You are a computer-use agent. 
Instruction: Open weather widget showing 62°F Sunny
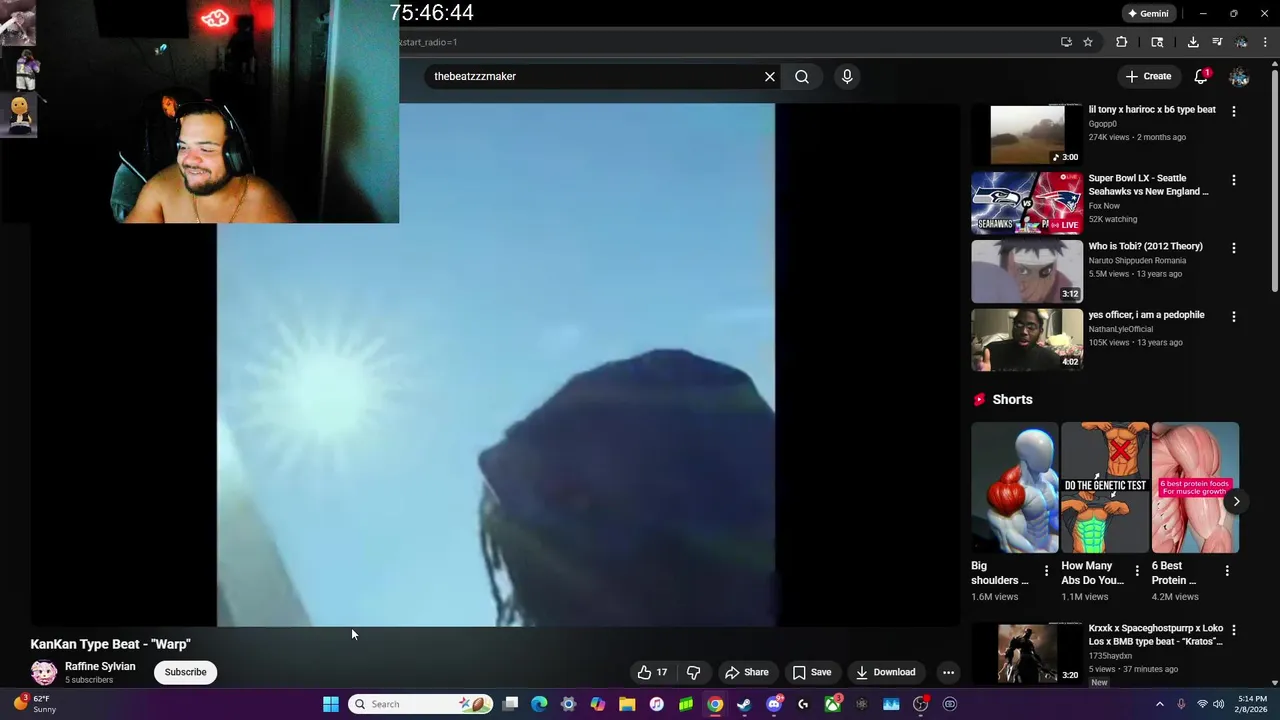tap(36, 704)
